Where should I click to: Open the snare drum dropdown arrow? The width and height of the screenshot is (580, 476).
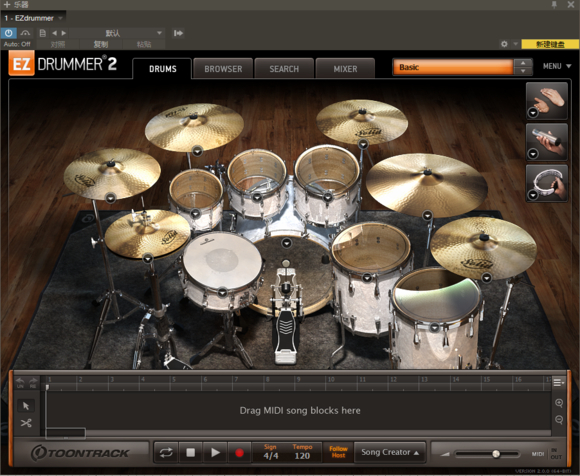(222, 292)
